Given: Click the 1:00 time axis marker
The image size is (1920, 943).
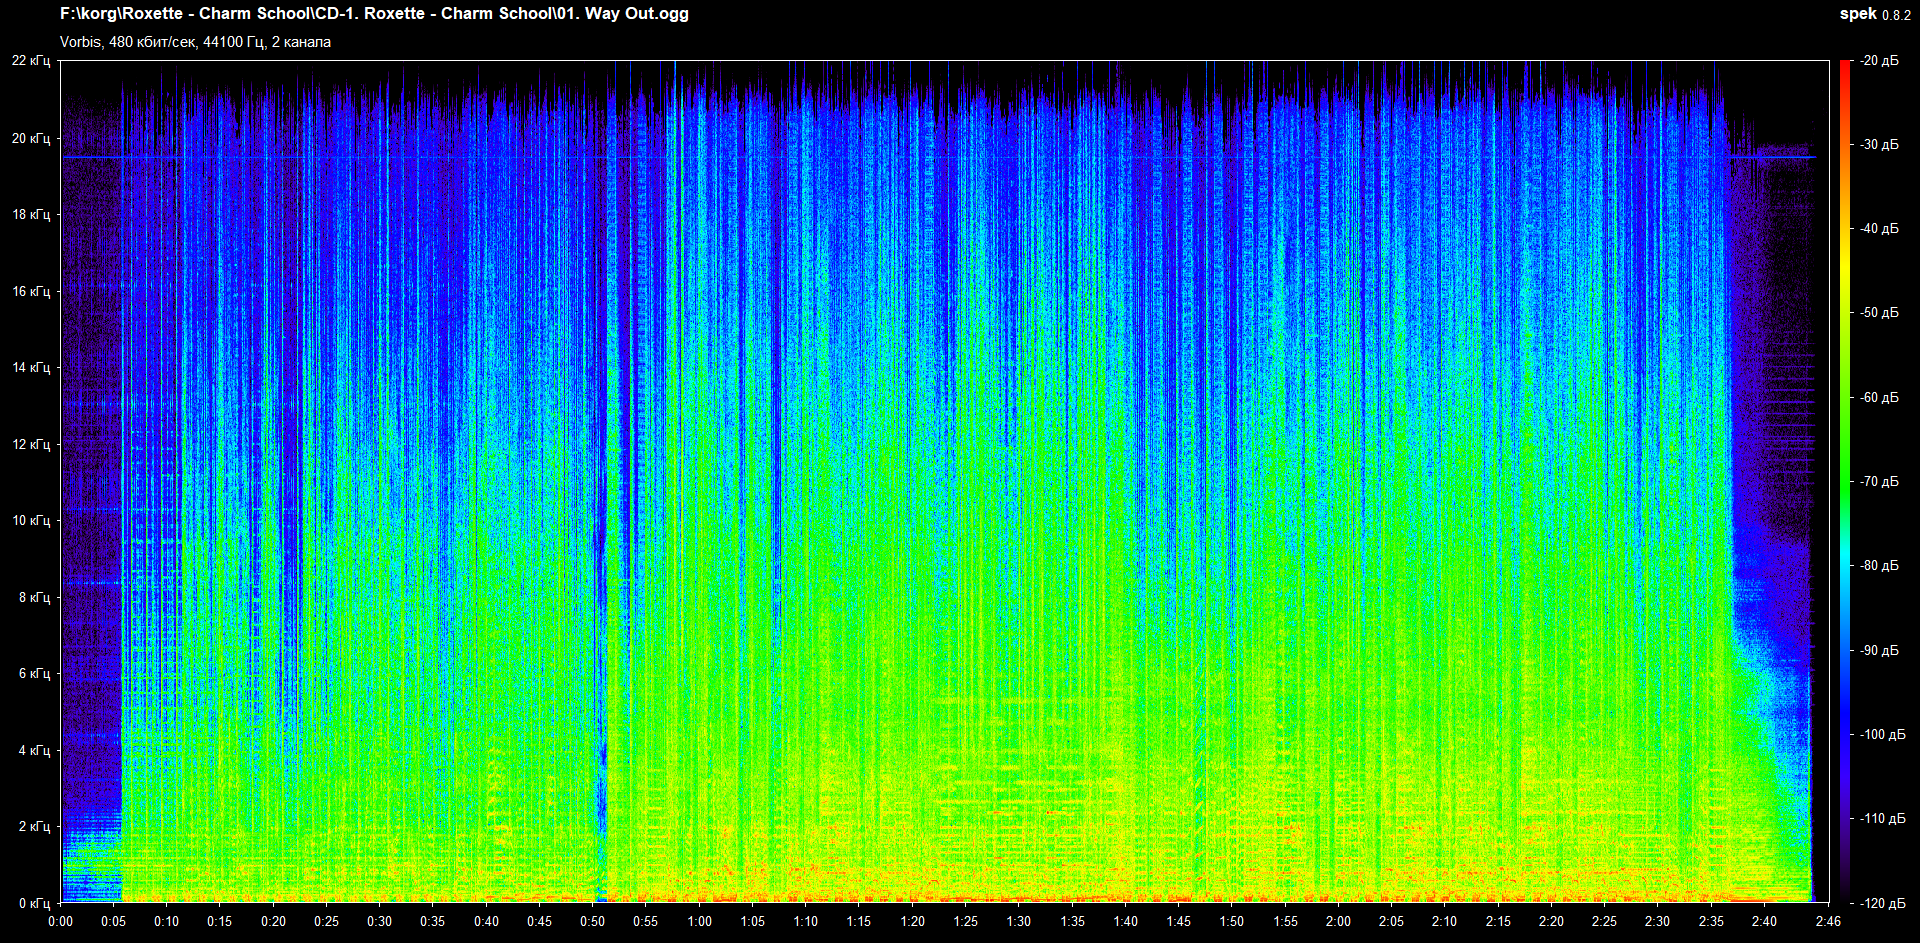Looking at the screenshot, I should pos(699,921).
